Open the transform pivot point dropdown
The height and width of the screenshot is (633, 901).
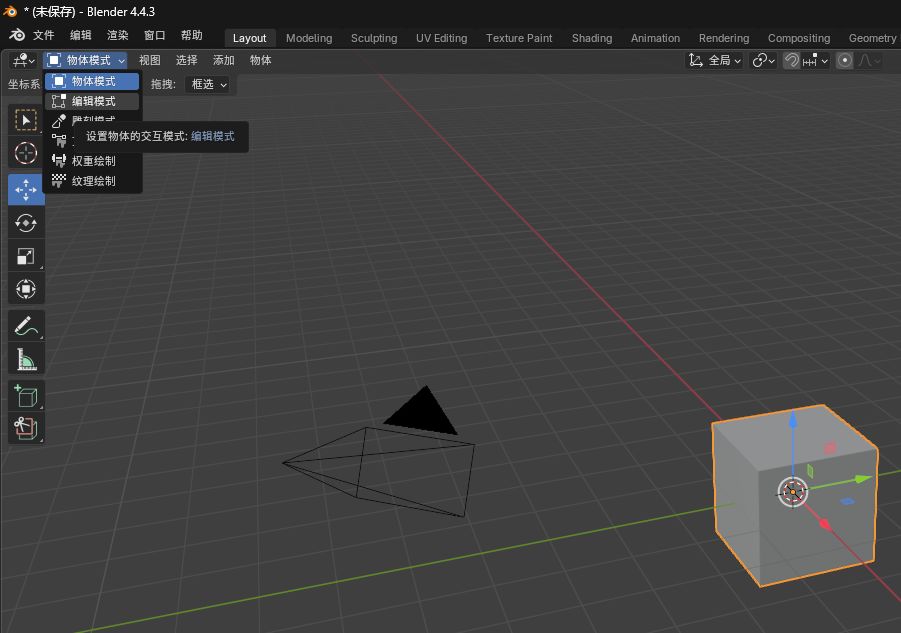[763, 60]
